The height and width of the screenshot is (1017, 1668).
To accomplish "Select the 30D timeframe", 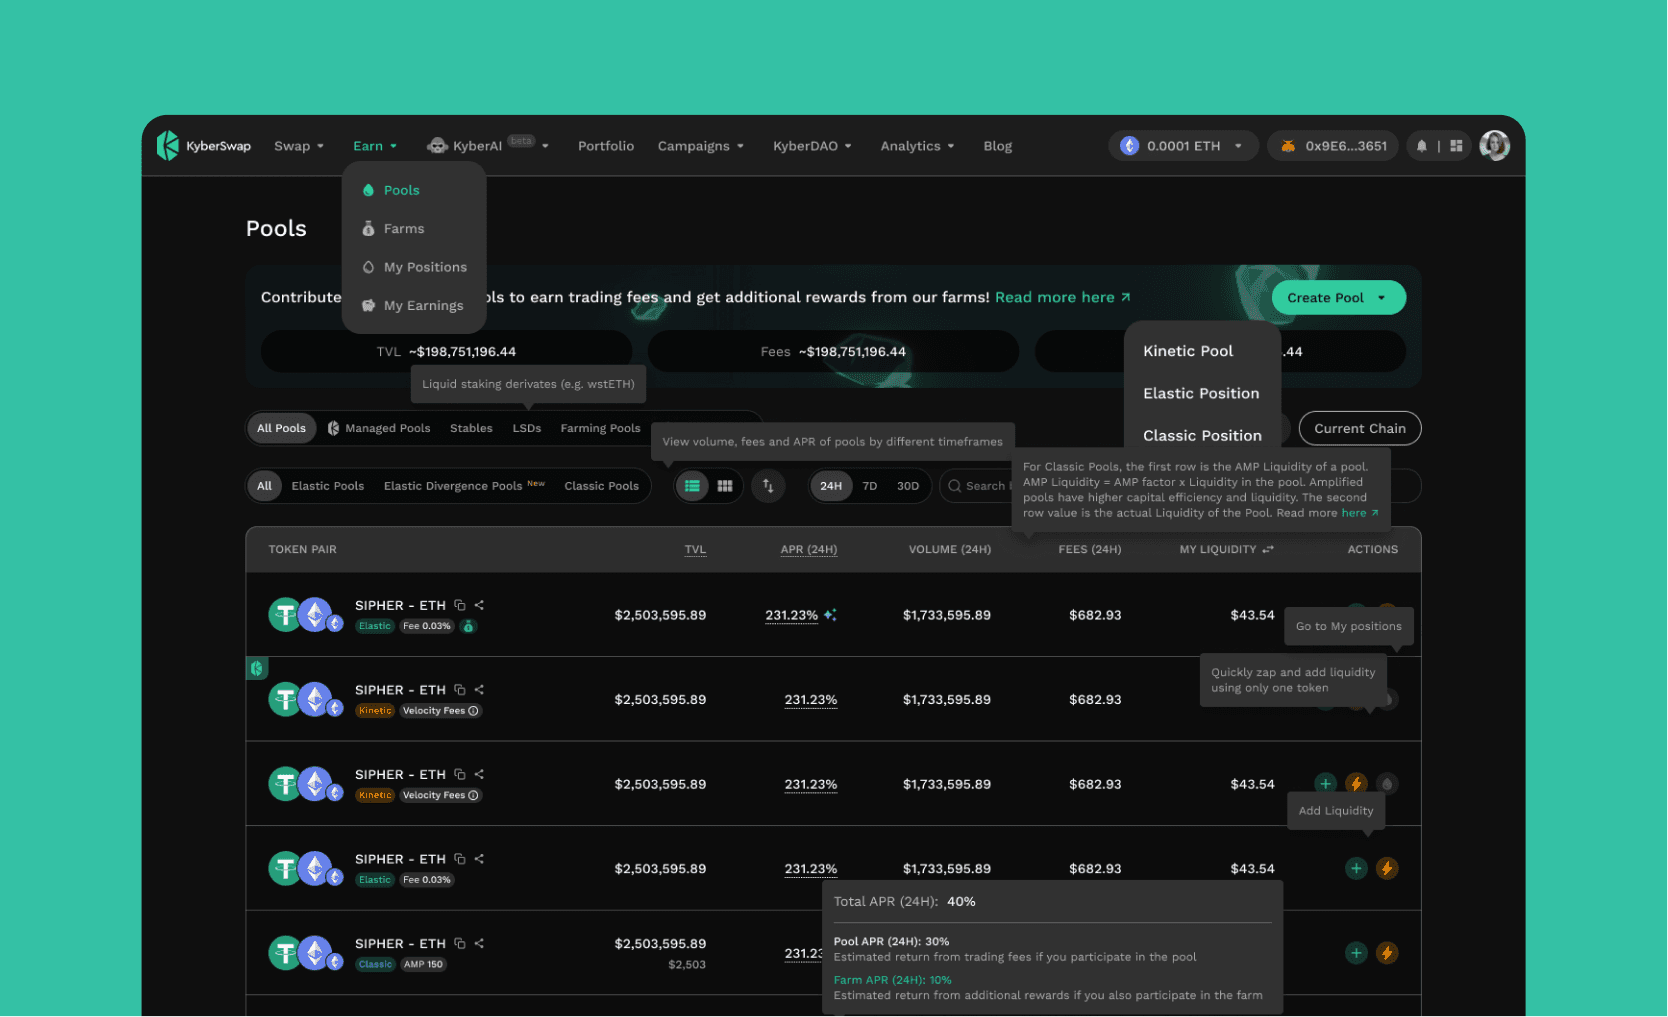I will tap(908, 486).
